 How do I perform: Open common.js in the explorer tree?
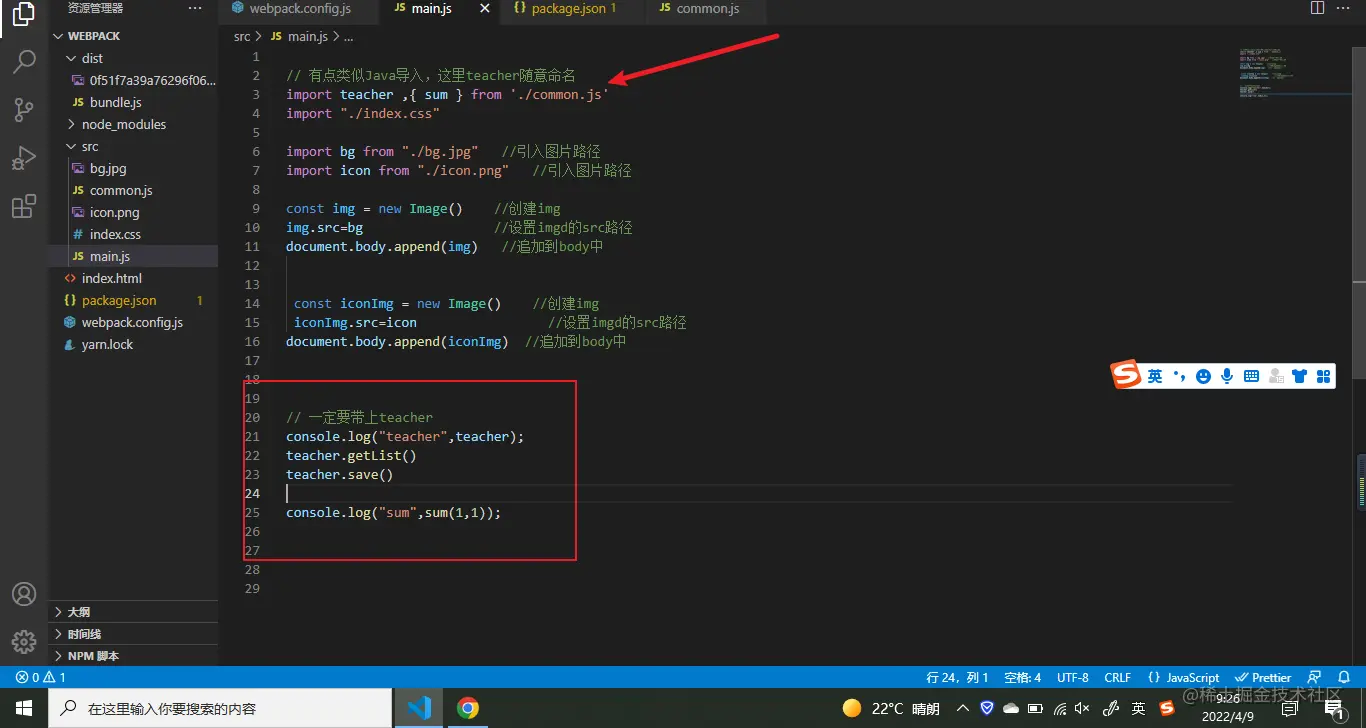tap(133, 190)
